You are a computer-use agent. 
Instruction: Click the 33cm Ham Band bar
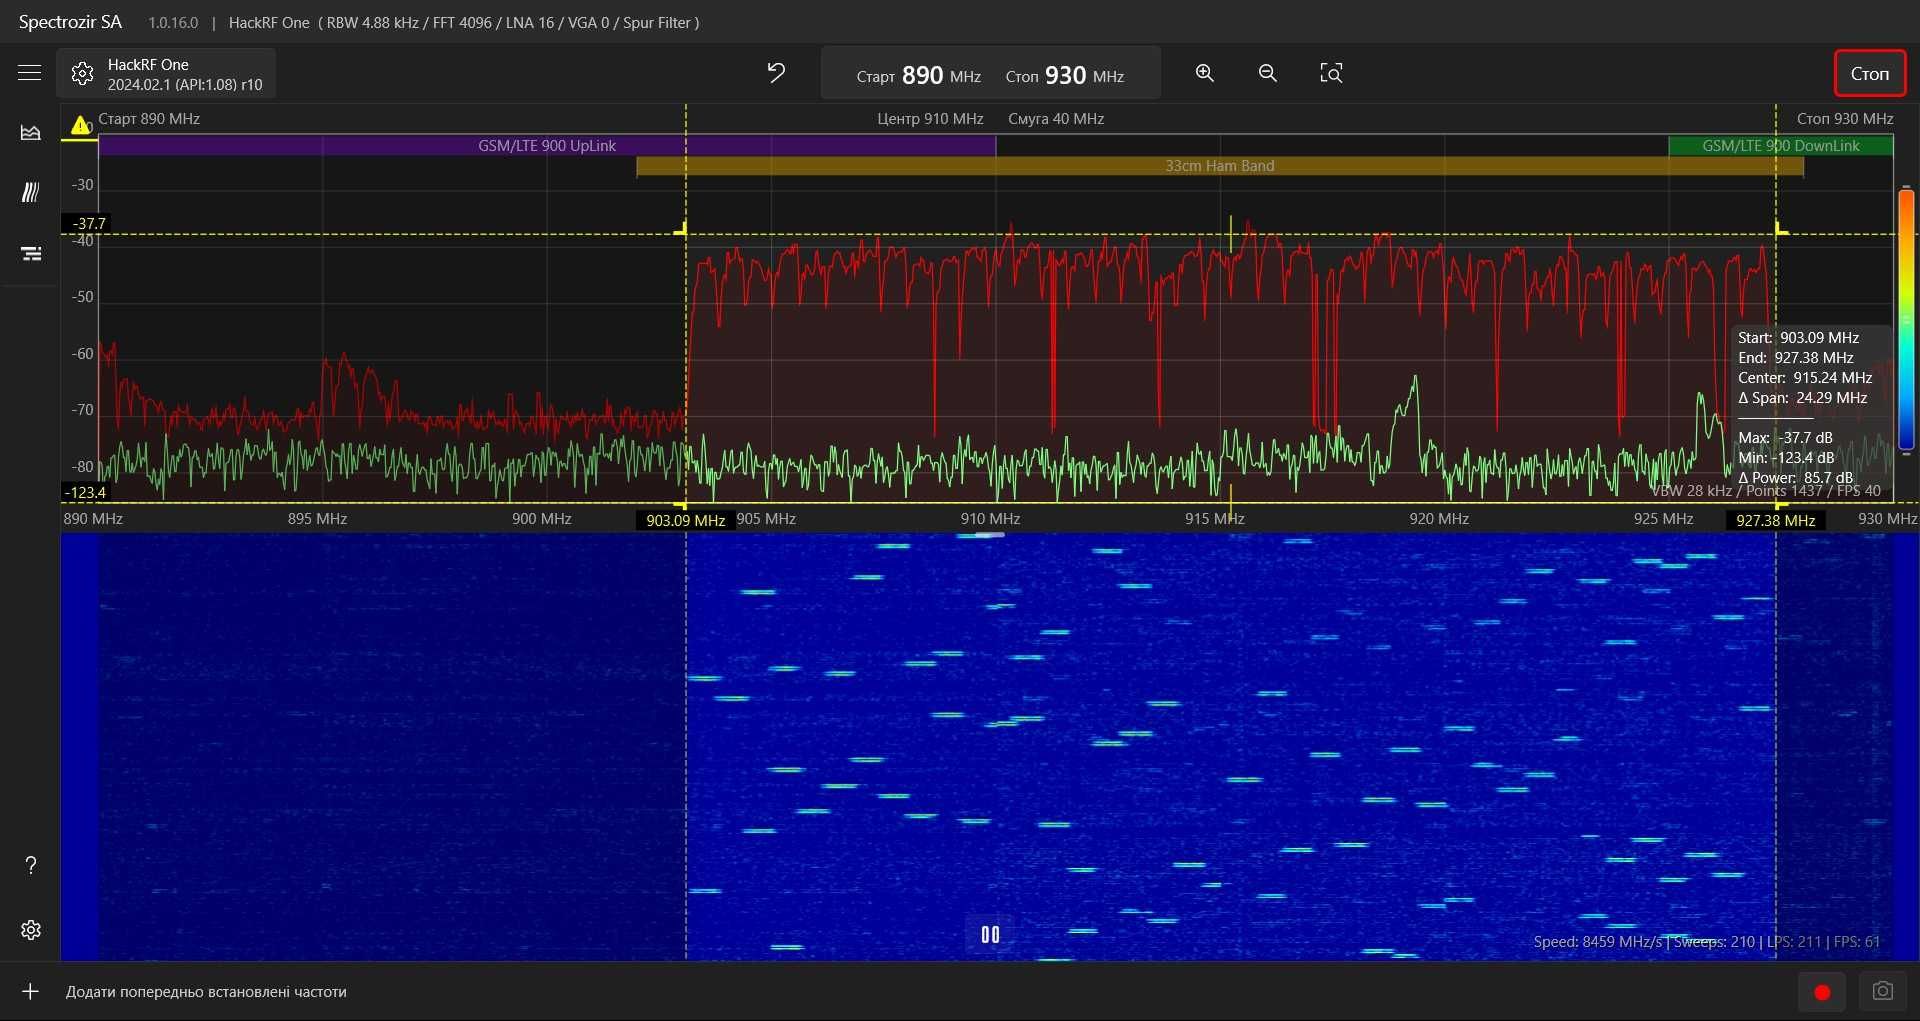click(x=1219, y=166)
